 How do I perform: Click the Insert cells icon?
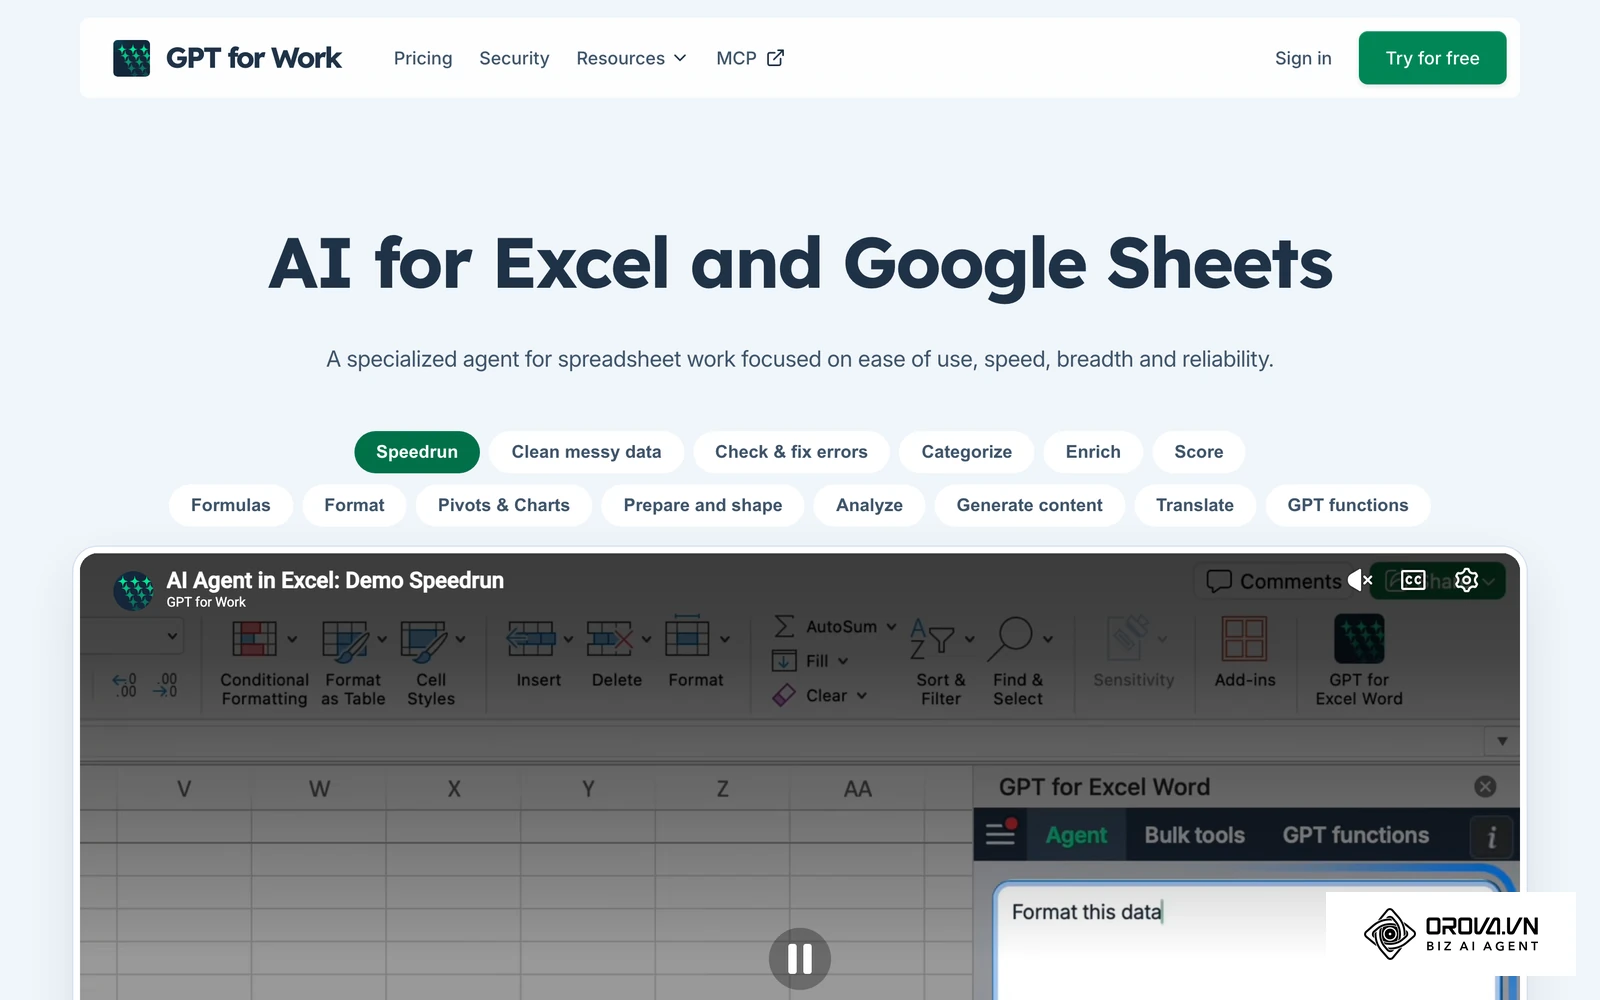[x=531, y=638]
